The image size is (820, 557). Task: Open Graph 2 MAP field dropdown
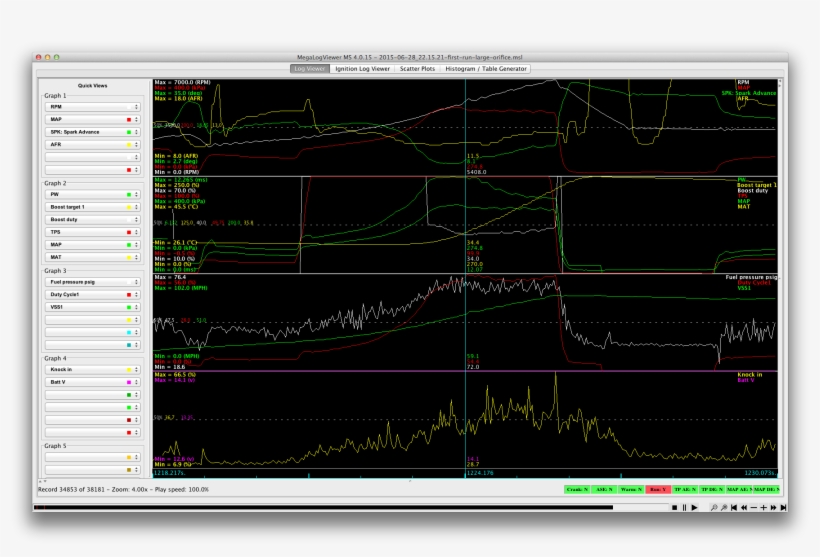pos(93,245)
